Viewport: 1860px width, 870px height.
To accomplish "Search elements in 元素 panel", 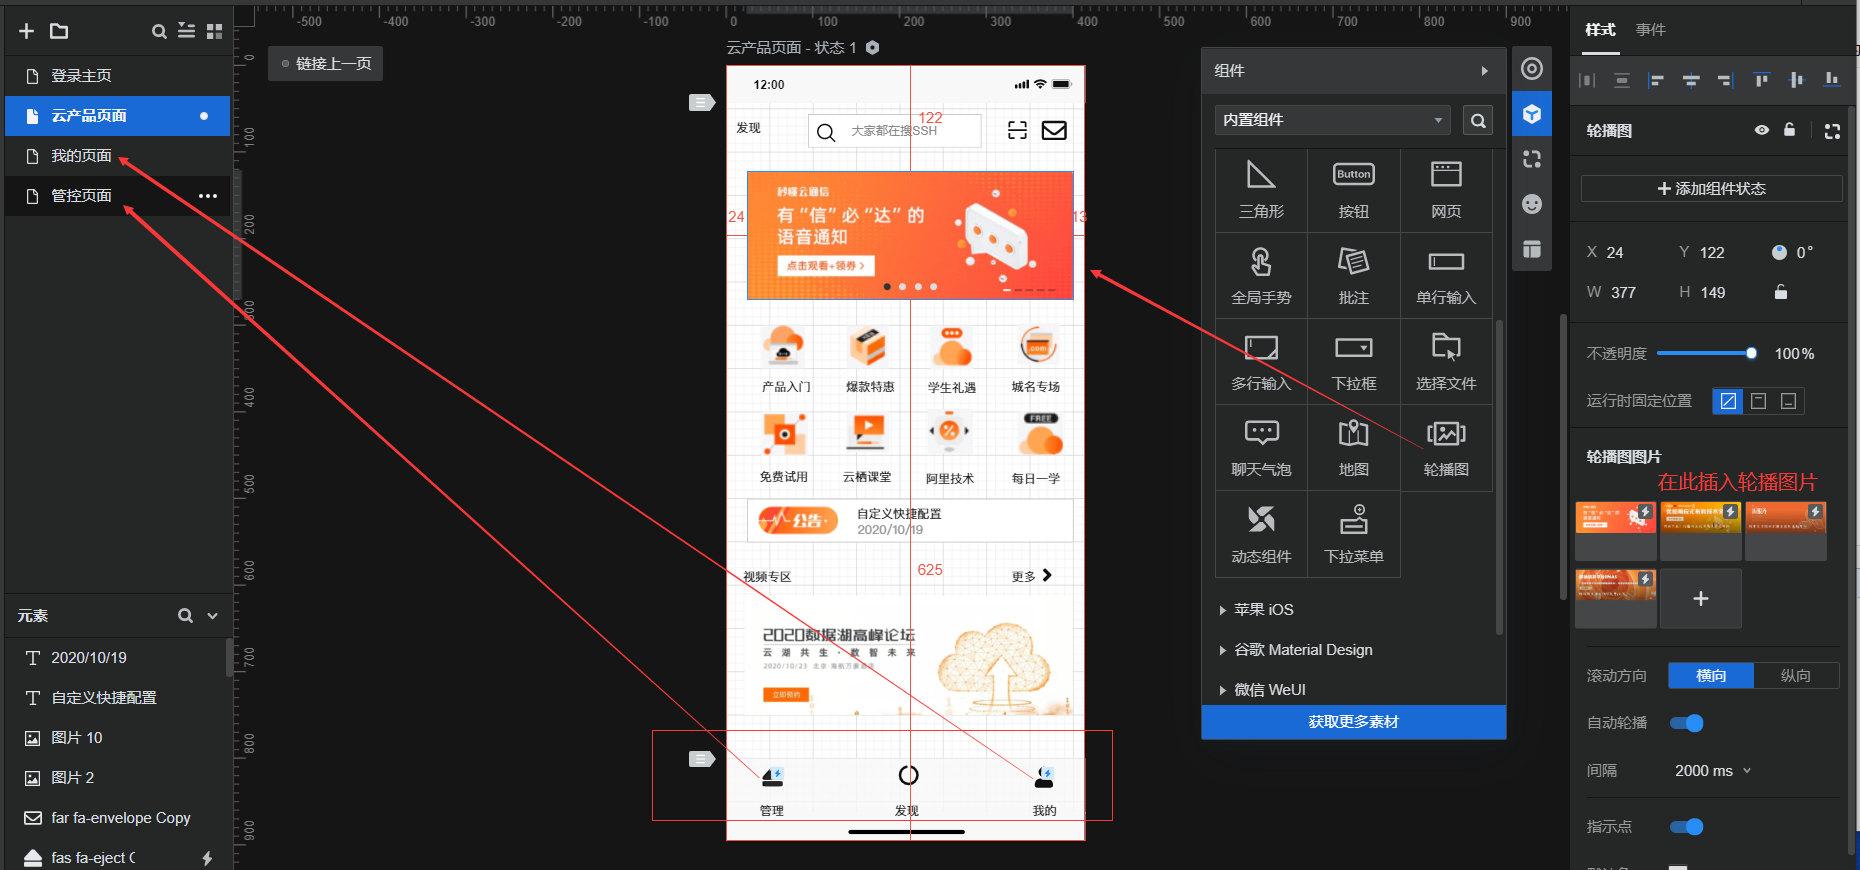I will pyautogui.click(x=185, y=616).
